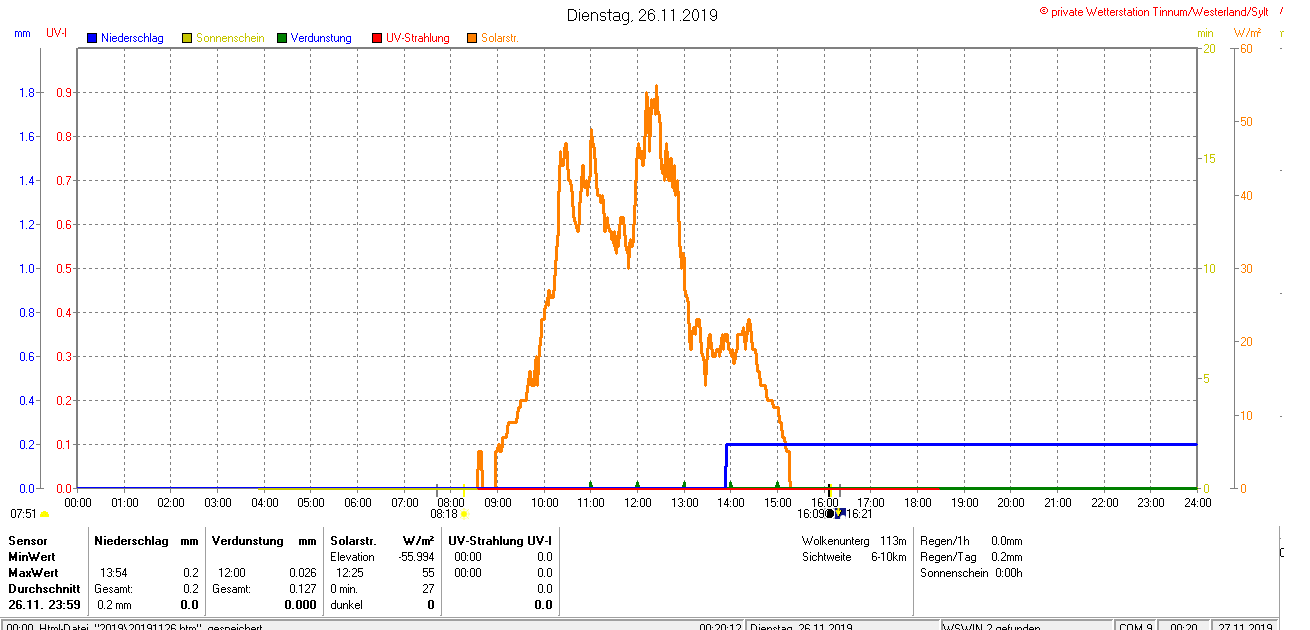Viewport: 1310px width, 630px height.
Task: Click the 0.026 evaporation max value
Action: 302,573
